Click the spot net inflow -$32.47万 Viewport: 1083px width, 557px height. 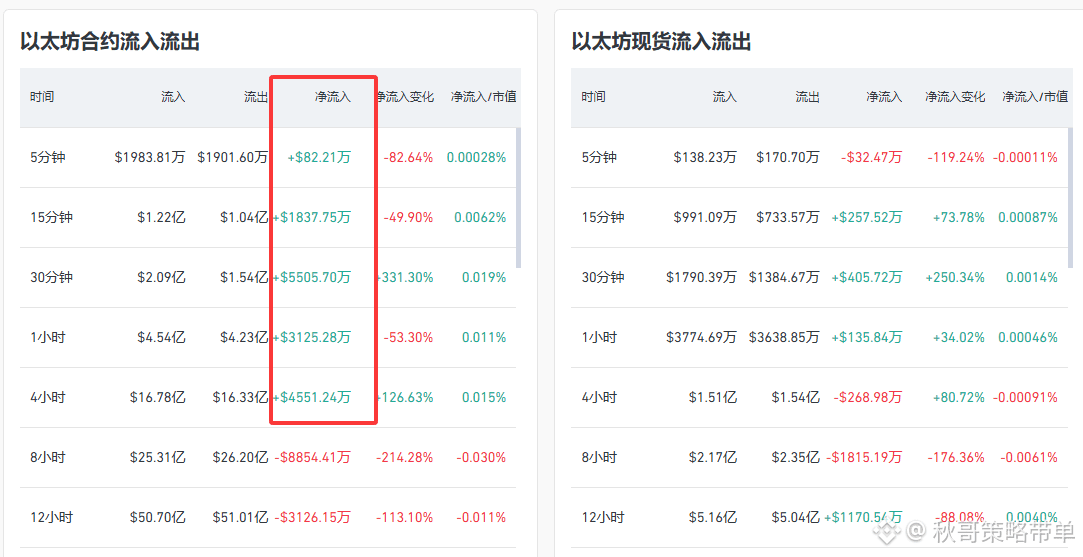pos(872,158)
